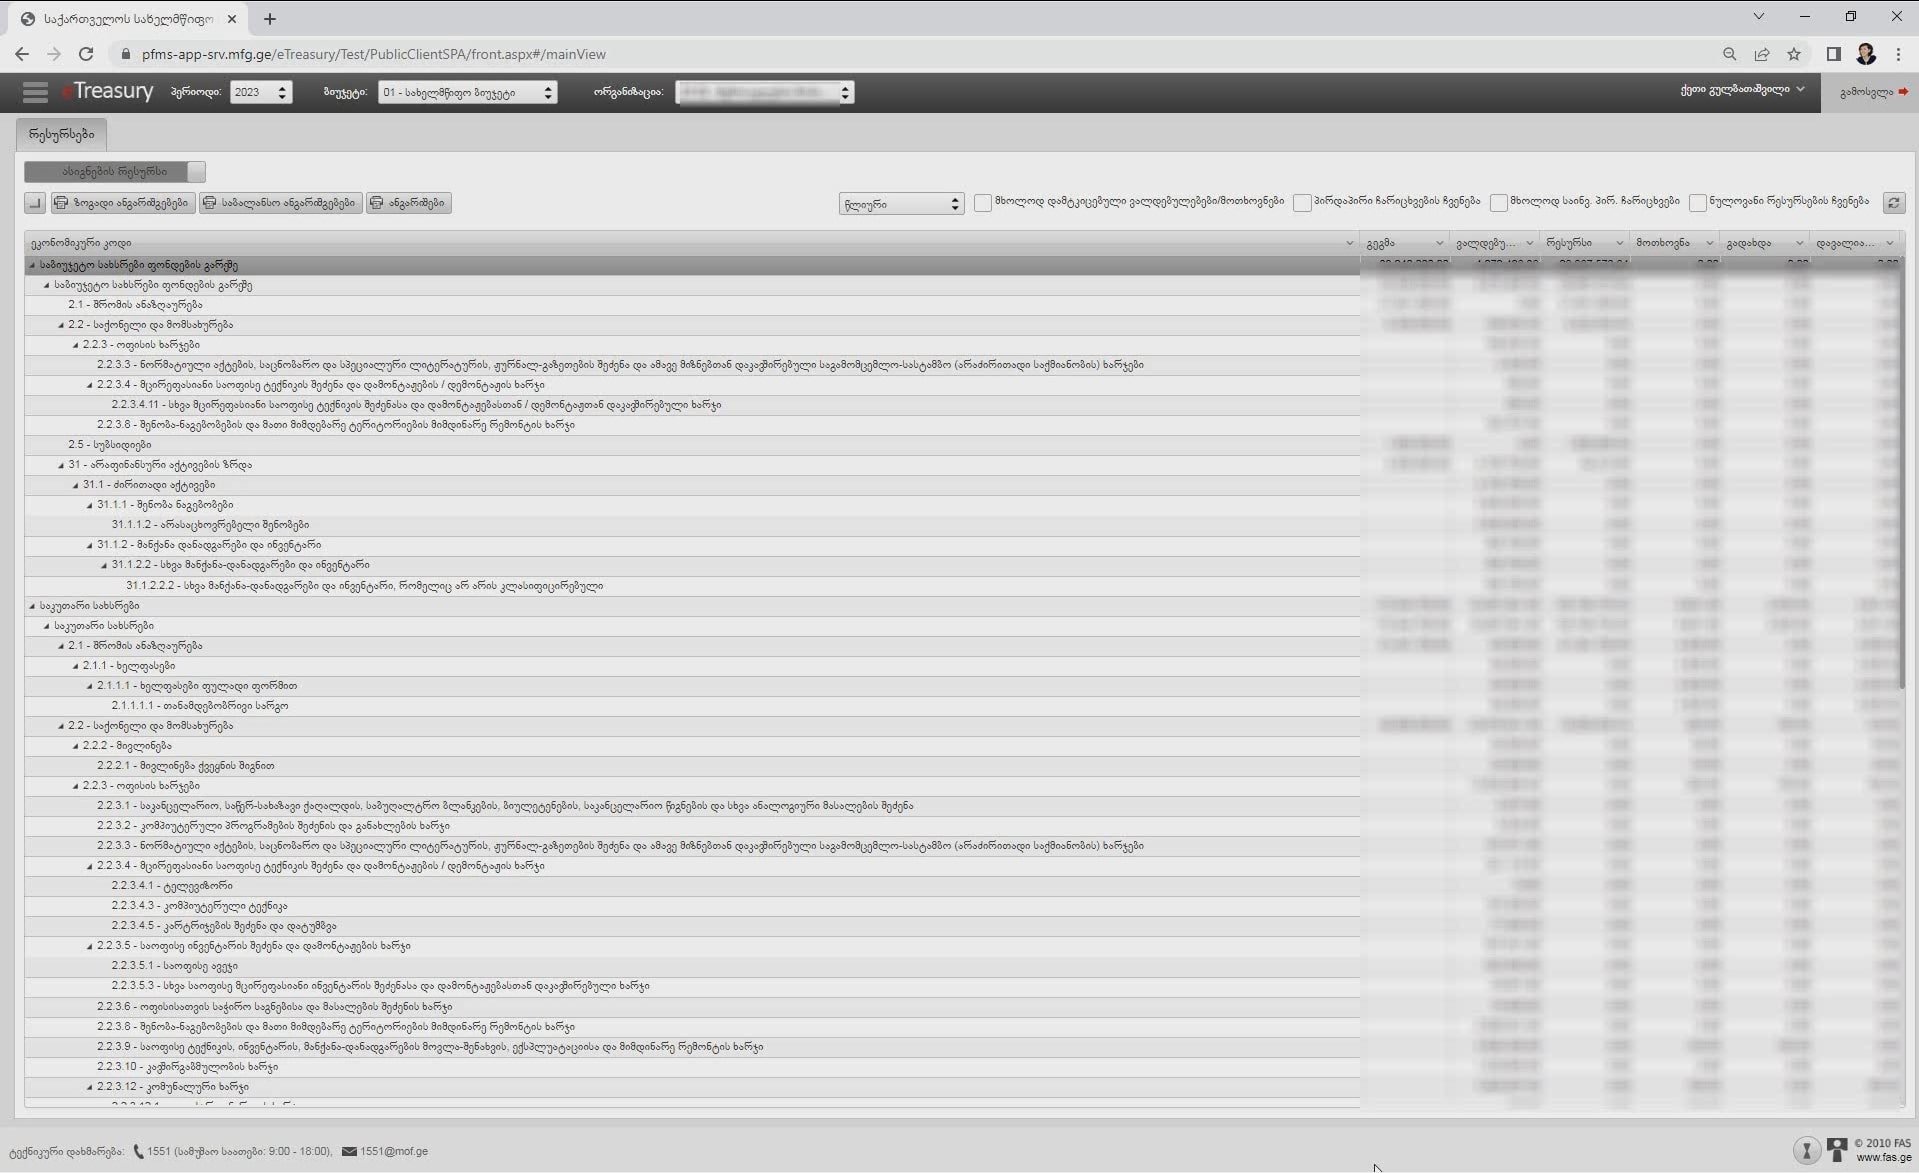
Task: Enable the ნულოვანი რესურსების ჩვენება checkbox
Action: tap(1697, 203)
